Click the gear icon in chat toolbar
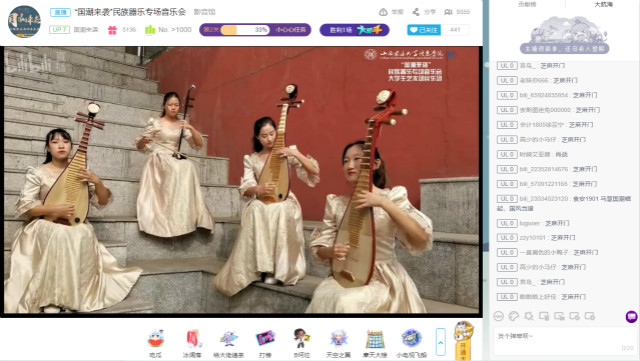The image size is (640, 361). click(529, 316)
